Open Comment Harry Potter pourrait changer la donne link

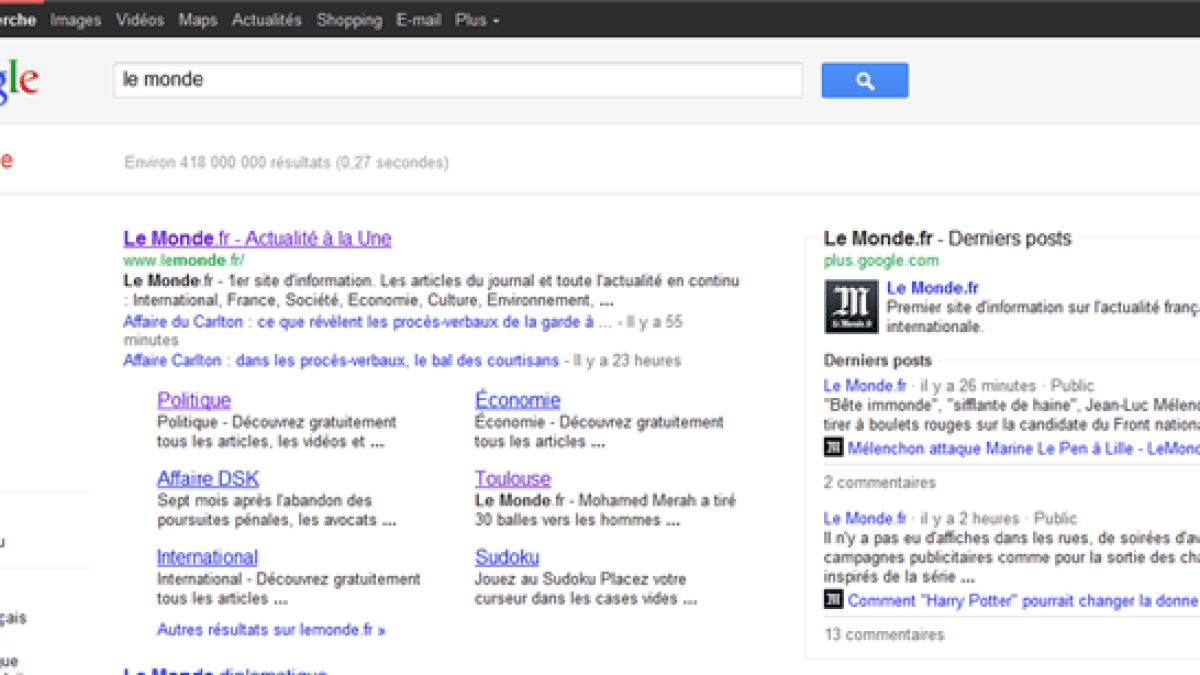coord(1022,601)
